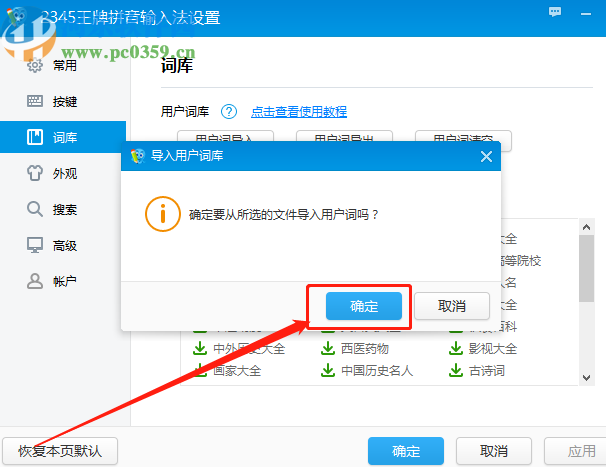Click the 影视大全 list entry text
606x467 pixels.
coord(493,349)
